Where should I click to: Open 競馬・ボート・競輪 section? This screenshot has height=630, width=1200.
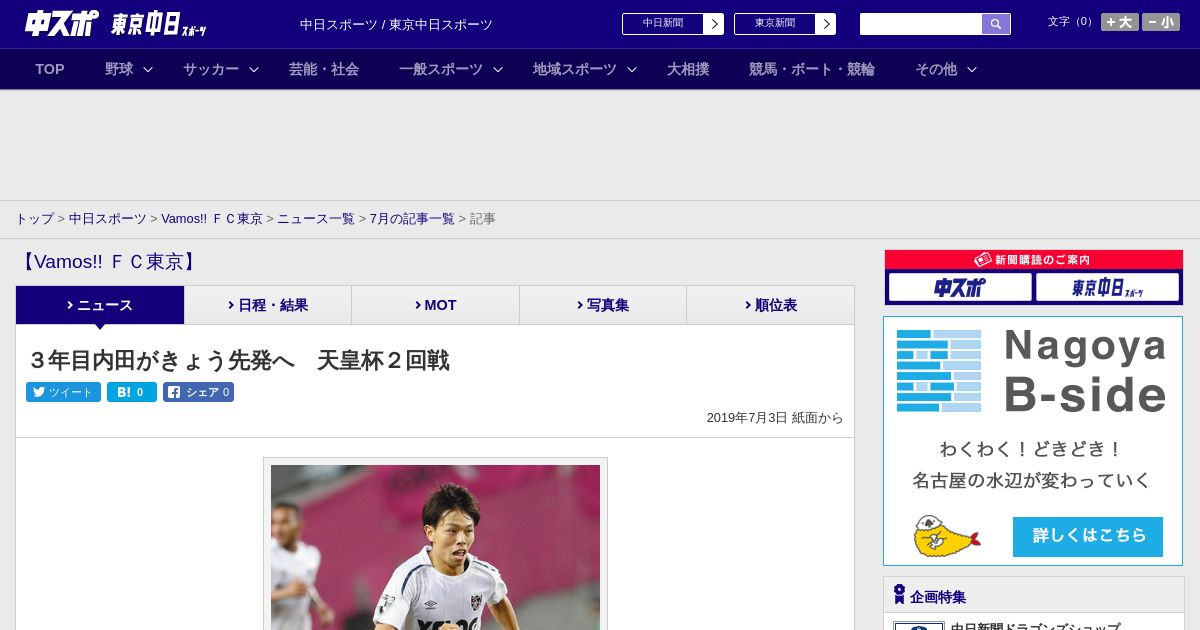tap(812, 69)
